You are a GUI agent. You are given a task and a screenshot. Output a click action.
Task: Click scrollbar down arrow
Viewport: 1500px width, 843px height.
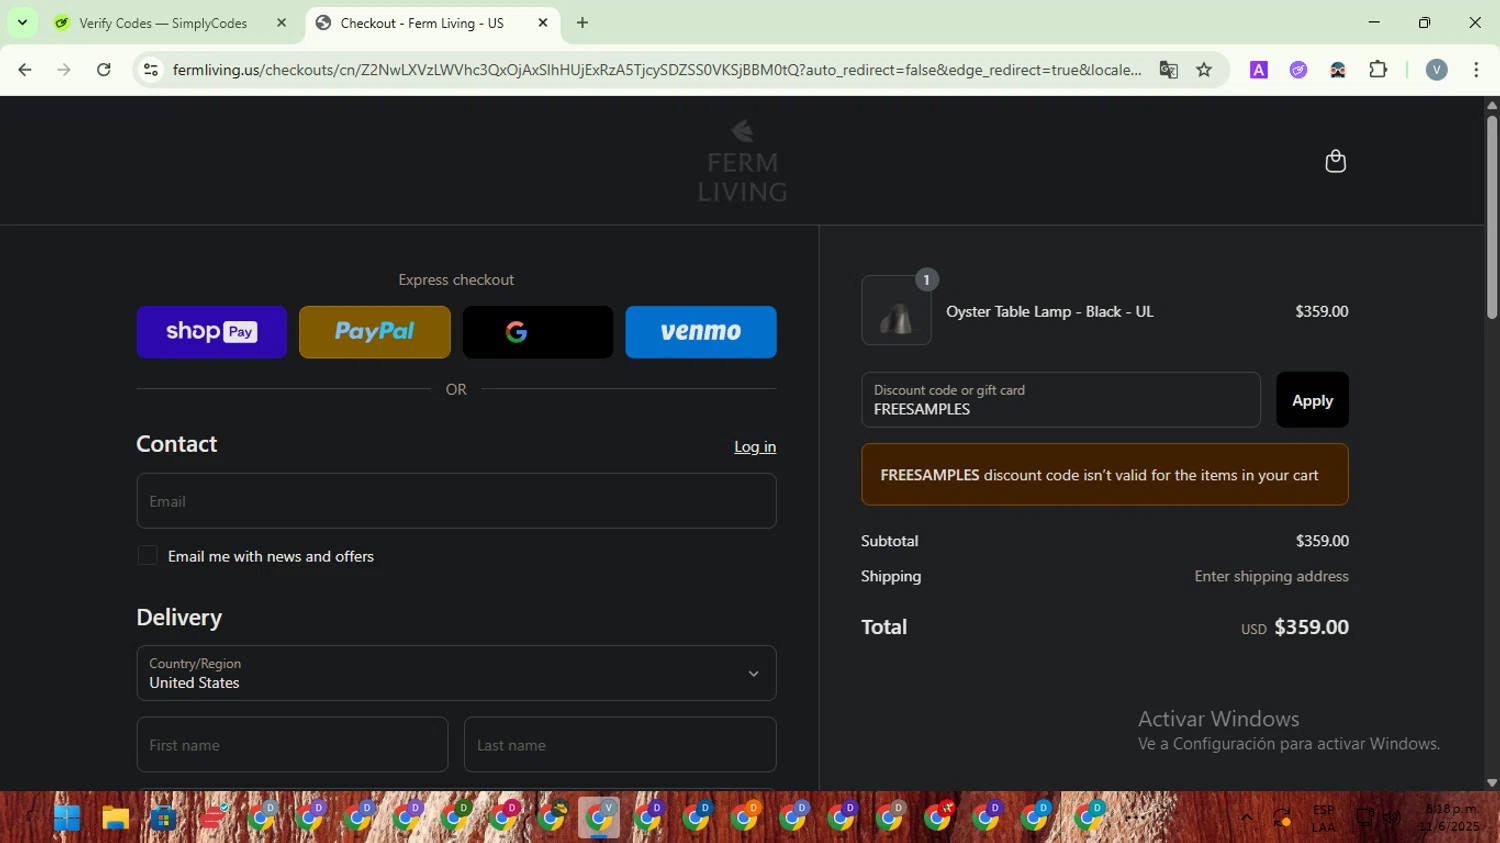click(x=1491, y=783)
